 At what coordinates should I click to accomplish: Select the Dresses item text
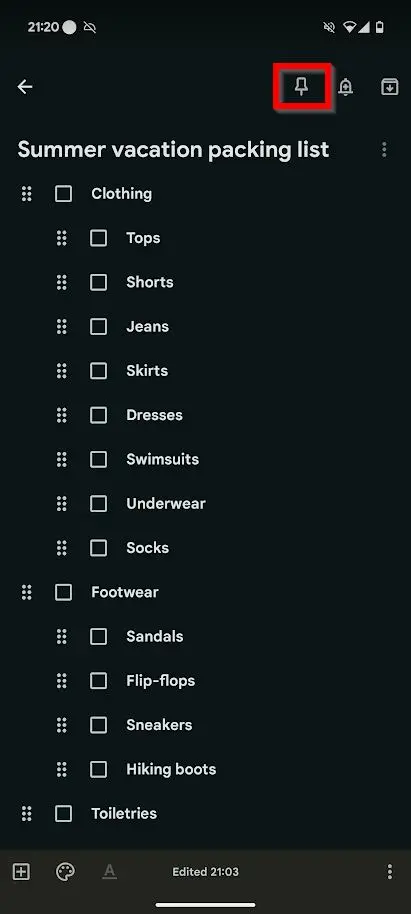click(x=154, y=415)
